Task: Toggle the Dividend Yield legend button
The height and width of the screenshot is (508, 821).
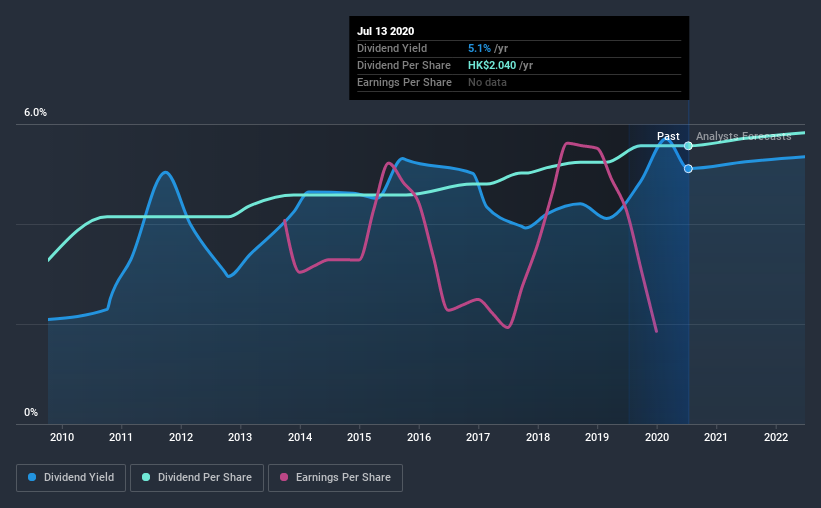Action: click(71, 478)
